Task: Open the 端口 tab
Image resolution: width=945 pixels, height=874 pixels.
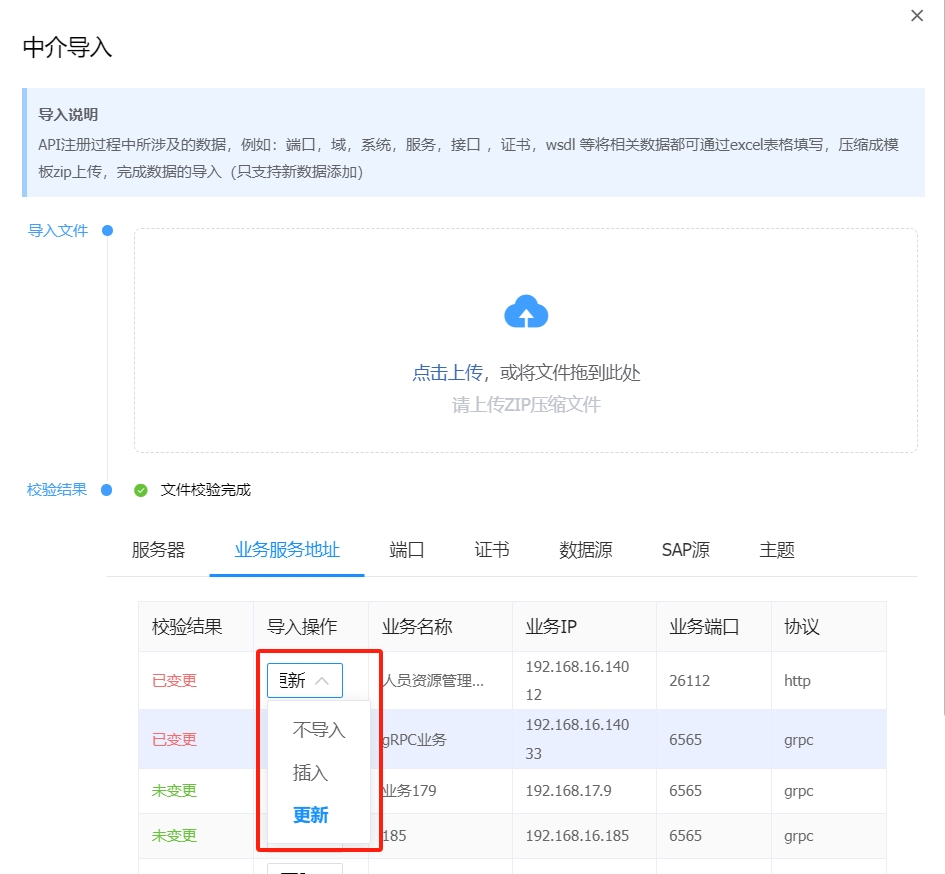Action: (407, 550)
